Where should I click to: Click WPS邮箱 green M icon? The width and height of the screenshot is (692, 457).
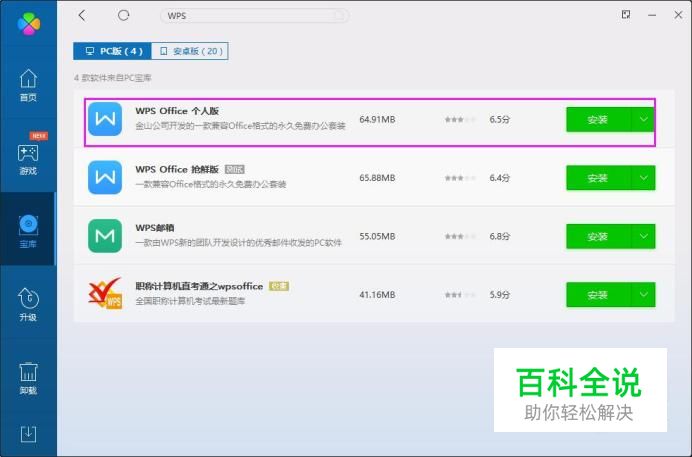click(105, 236)
